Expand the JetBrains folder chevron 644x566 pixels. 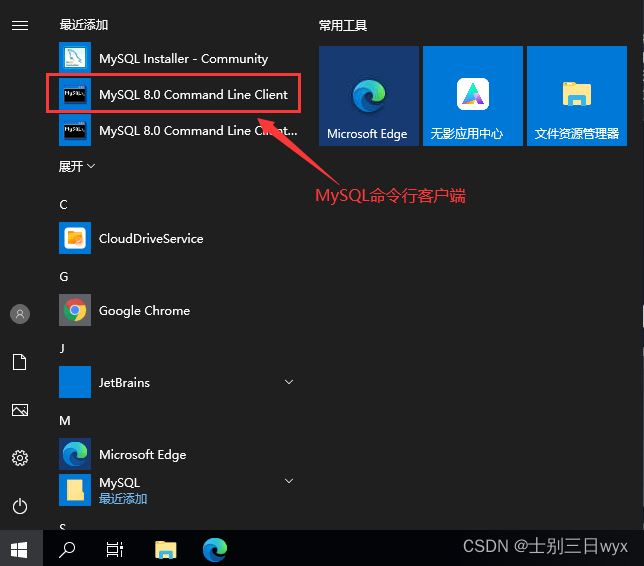289,382
